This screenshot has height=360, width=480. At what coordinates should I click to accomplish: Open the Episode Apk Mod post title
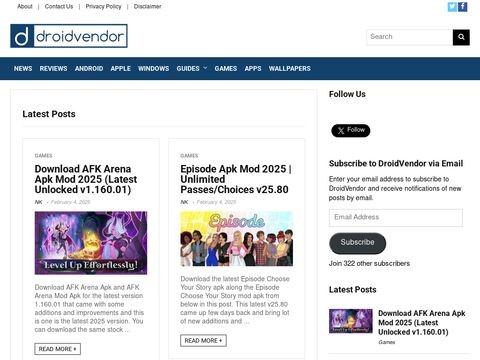pos(236,179)
